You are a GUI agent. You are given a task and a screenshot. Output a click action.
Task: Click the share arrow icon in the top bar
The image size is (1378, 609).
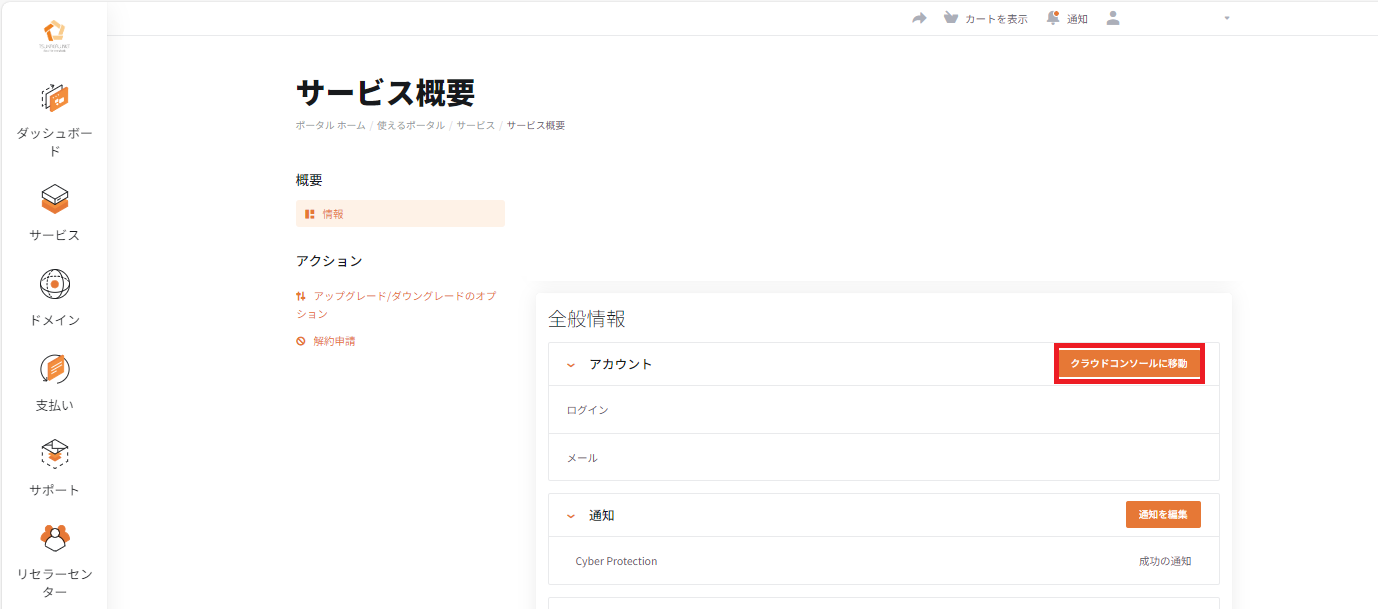pyautogui.click(x=919, y=18)
